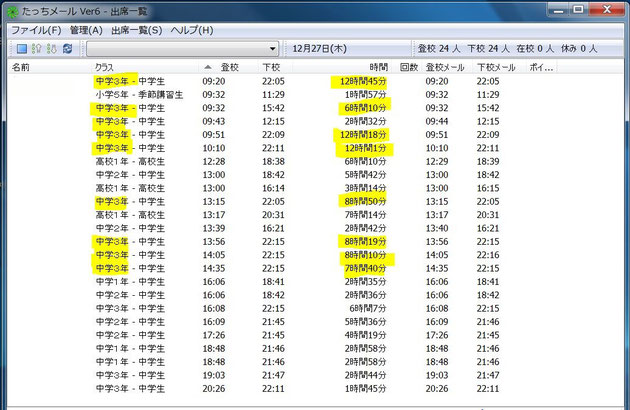
Task: Click the 12時間18分 duration cell
Action: (363, 135)
